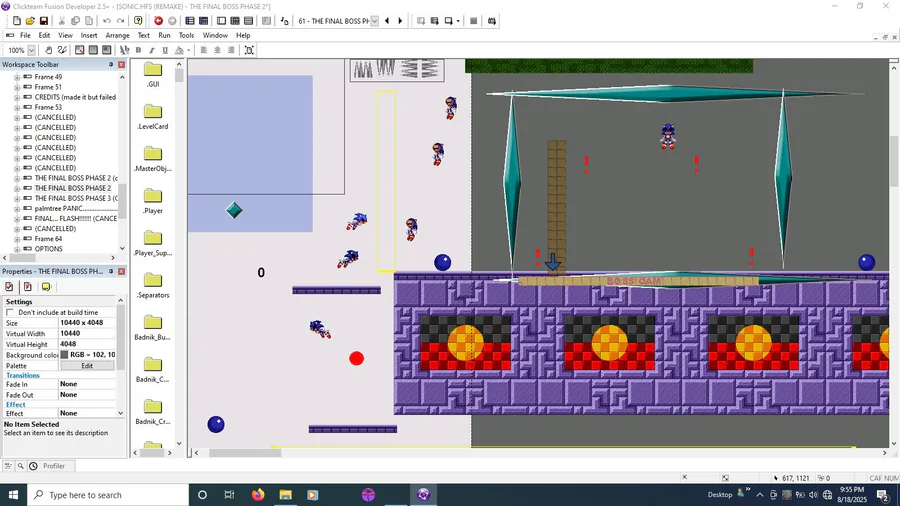The height and width of the screenshot is (506, 900).
Task: Open the Profiler tab
Action: (54, 466)
